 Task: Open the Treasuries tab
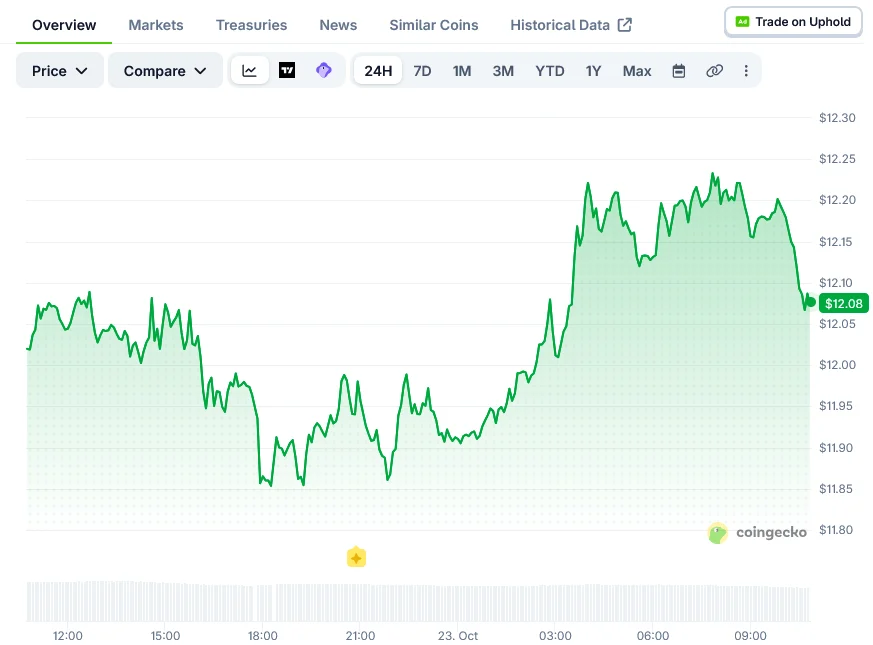(x=251, y=25)
